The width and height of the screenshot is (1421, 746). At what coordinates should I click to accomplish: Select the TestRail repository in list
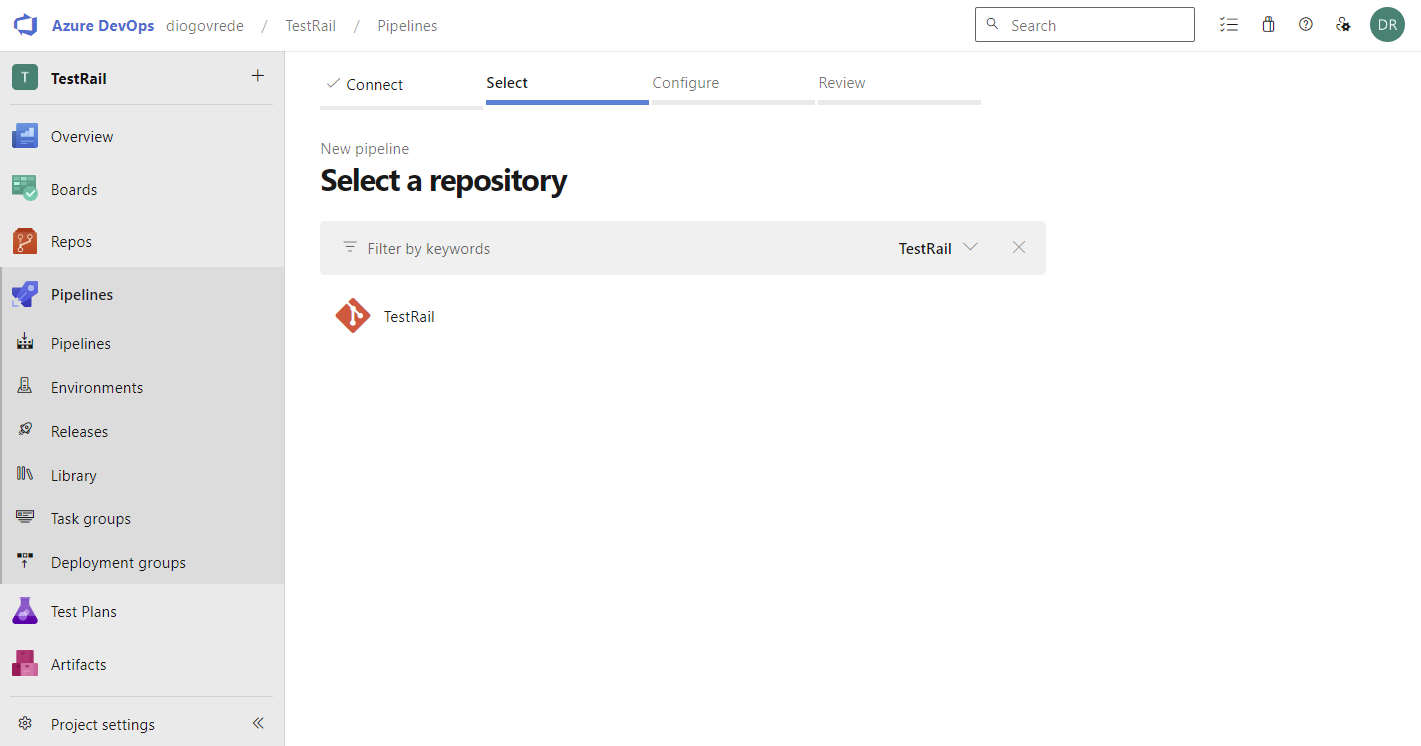408,317
